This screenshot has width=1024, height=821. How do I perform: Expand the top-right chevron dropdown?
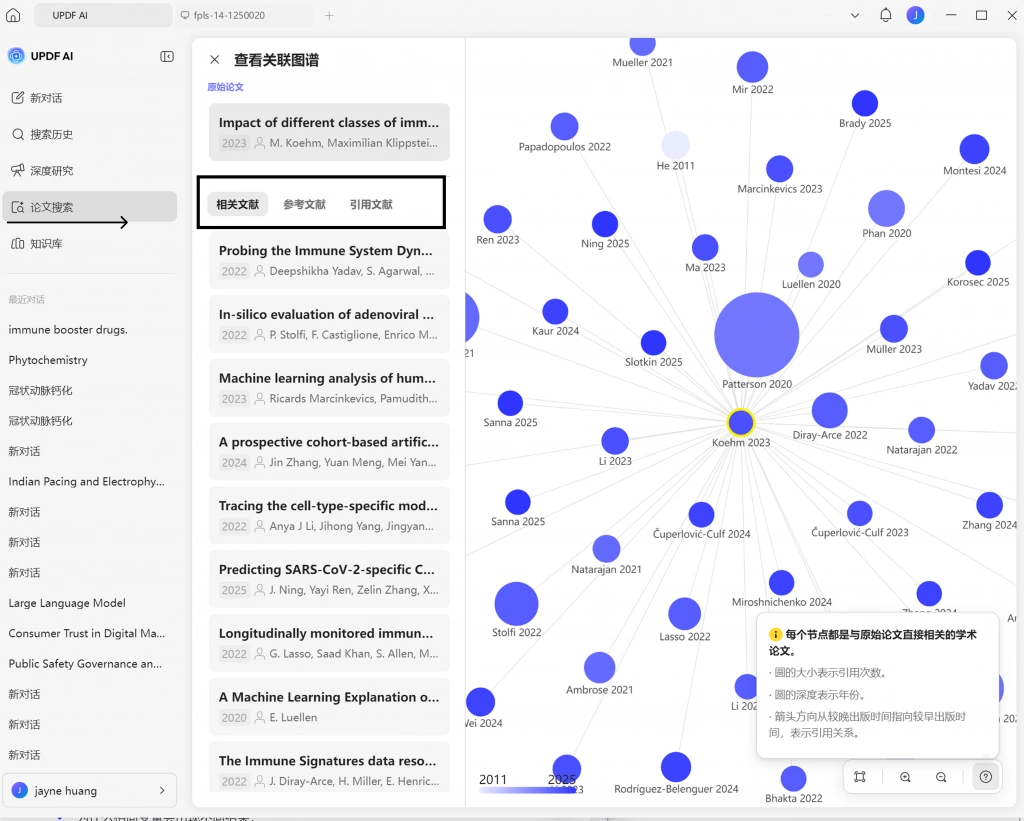(855, 15)
